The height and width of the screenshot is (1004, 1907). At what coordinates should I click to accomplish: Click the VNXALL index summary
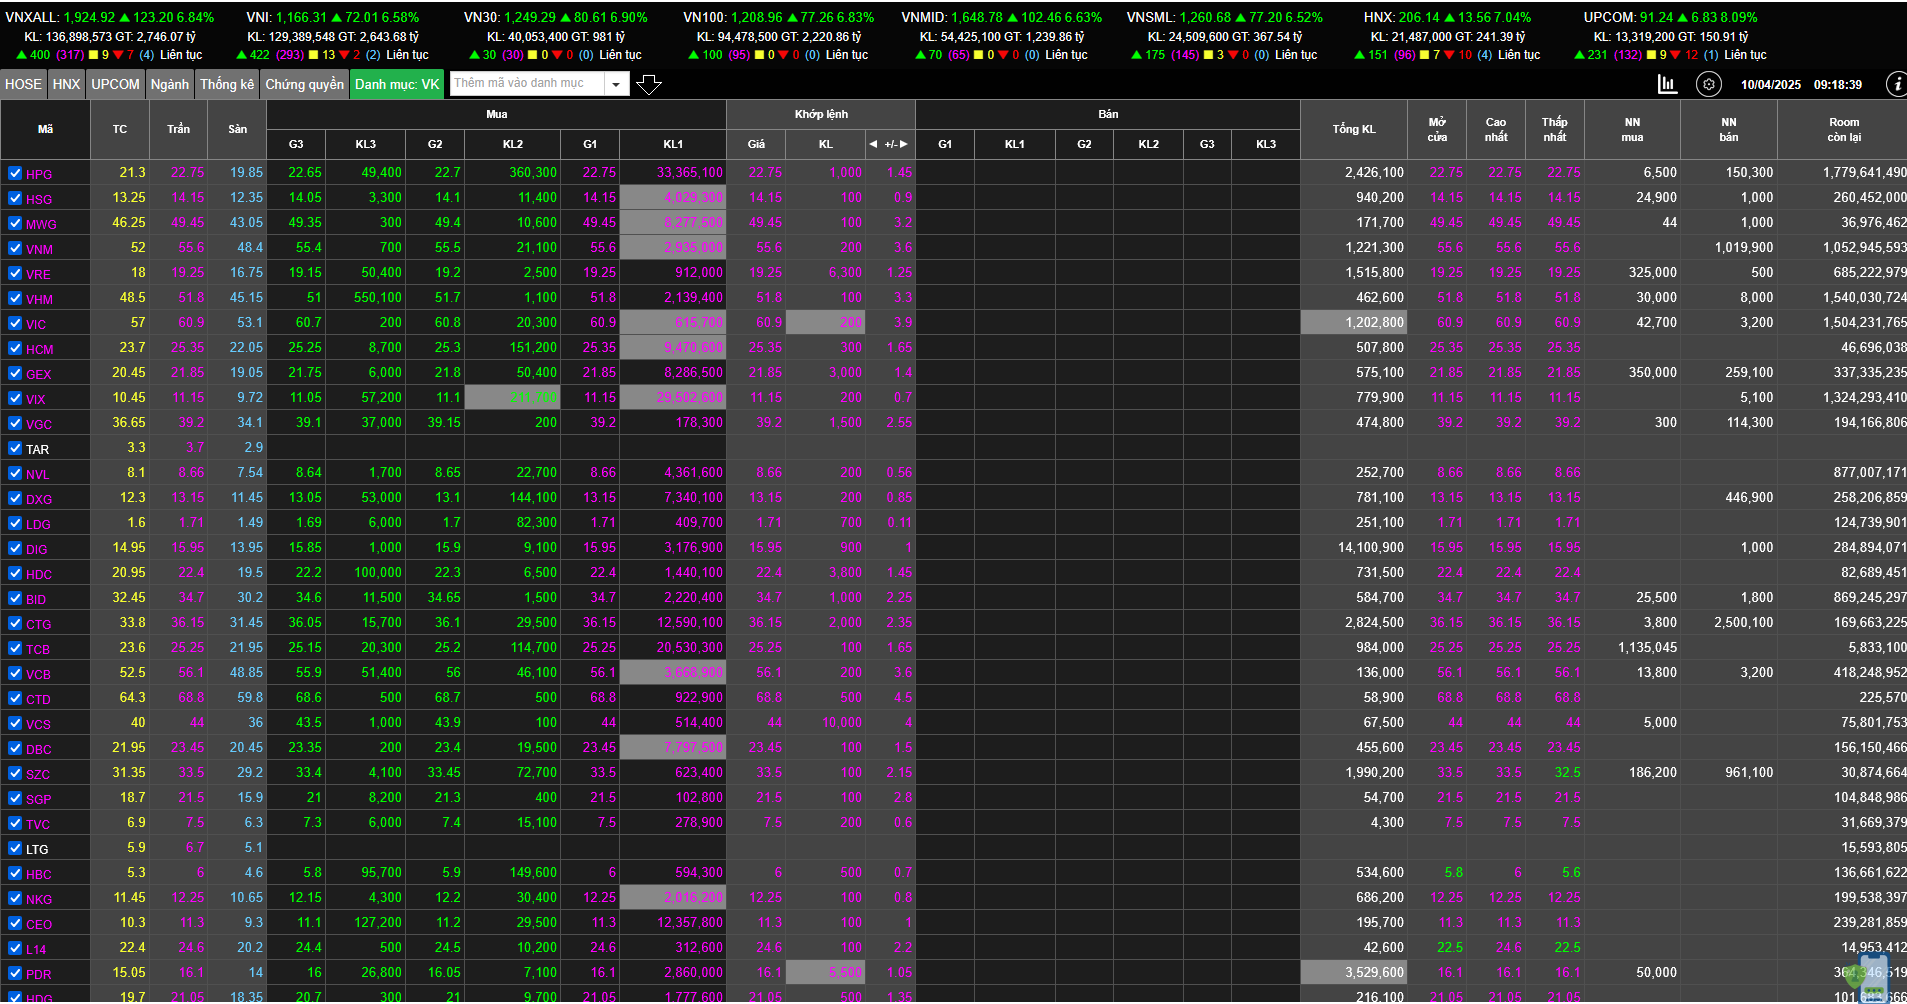click(x=109, y=36)
